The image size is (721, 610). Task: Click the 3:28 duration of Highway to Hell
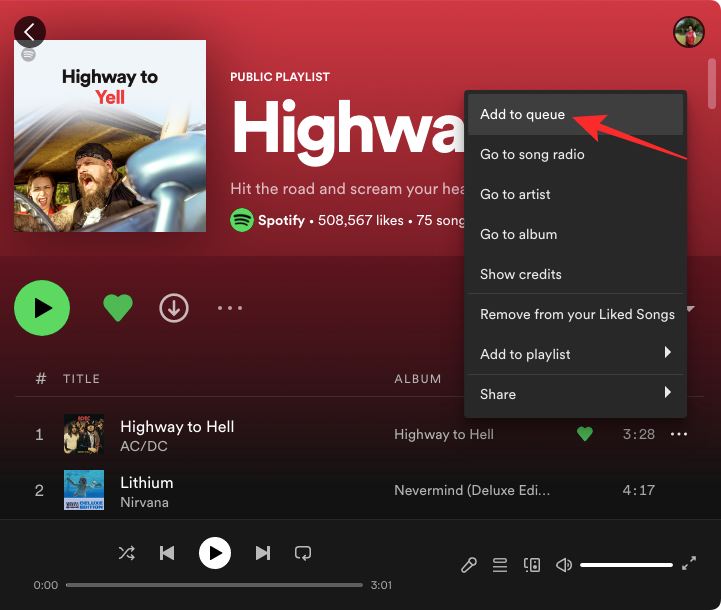(639, 434)
